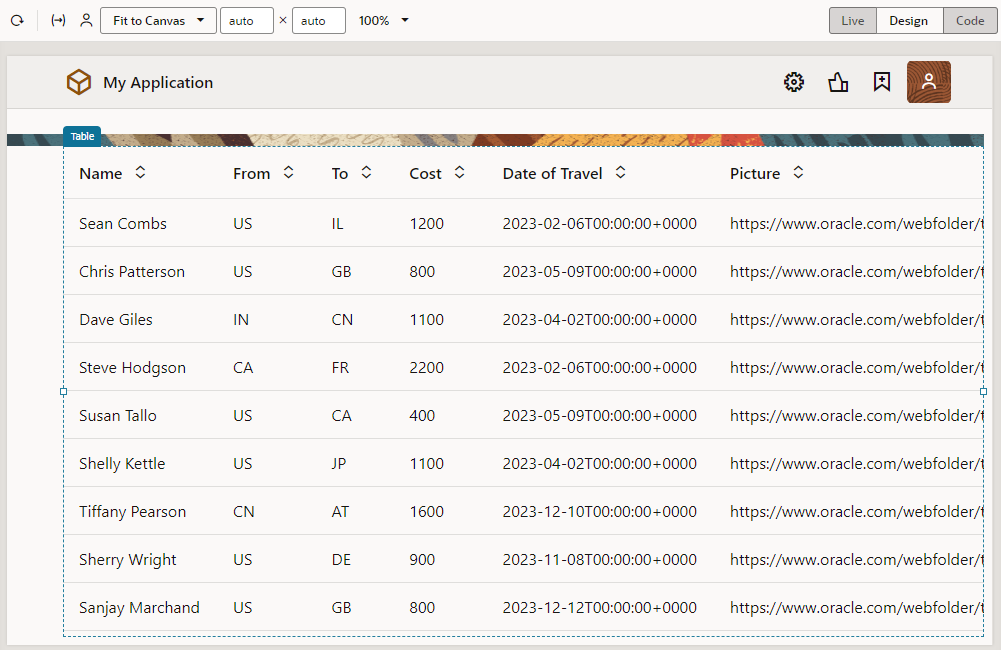Click the bookmark add icon
Screen dimensions: 1001x650
[x=882, y=82]
